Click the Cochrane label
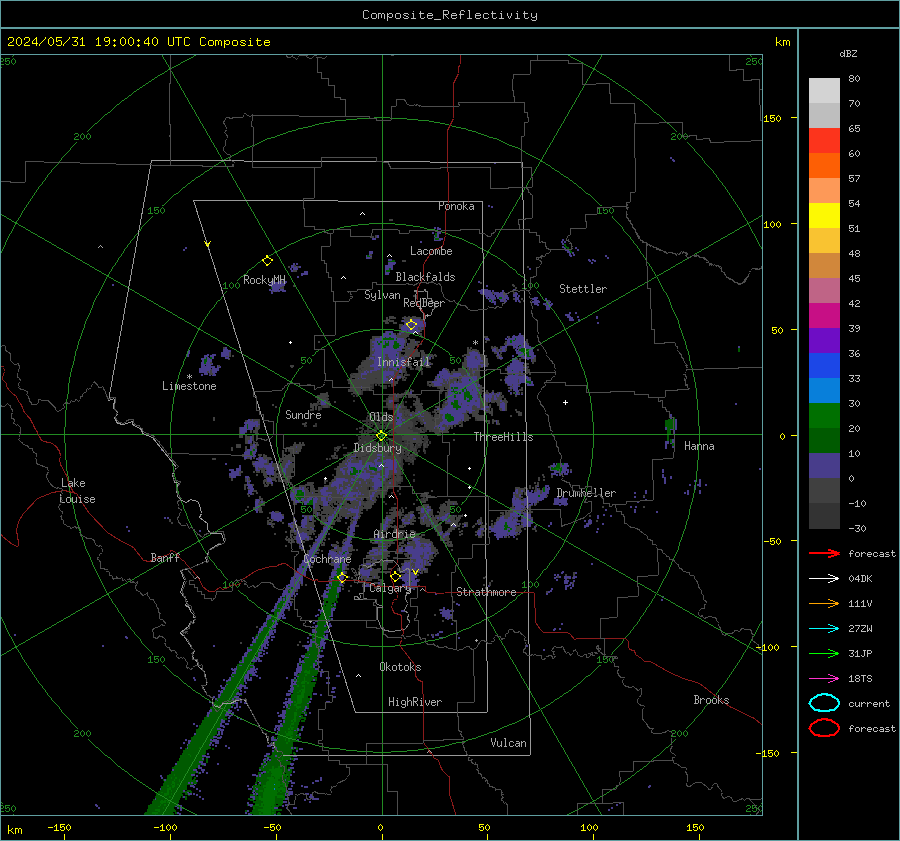900x841 pixels. coord(327,559)
